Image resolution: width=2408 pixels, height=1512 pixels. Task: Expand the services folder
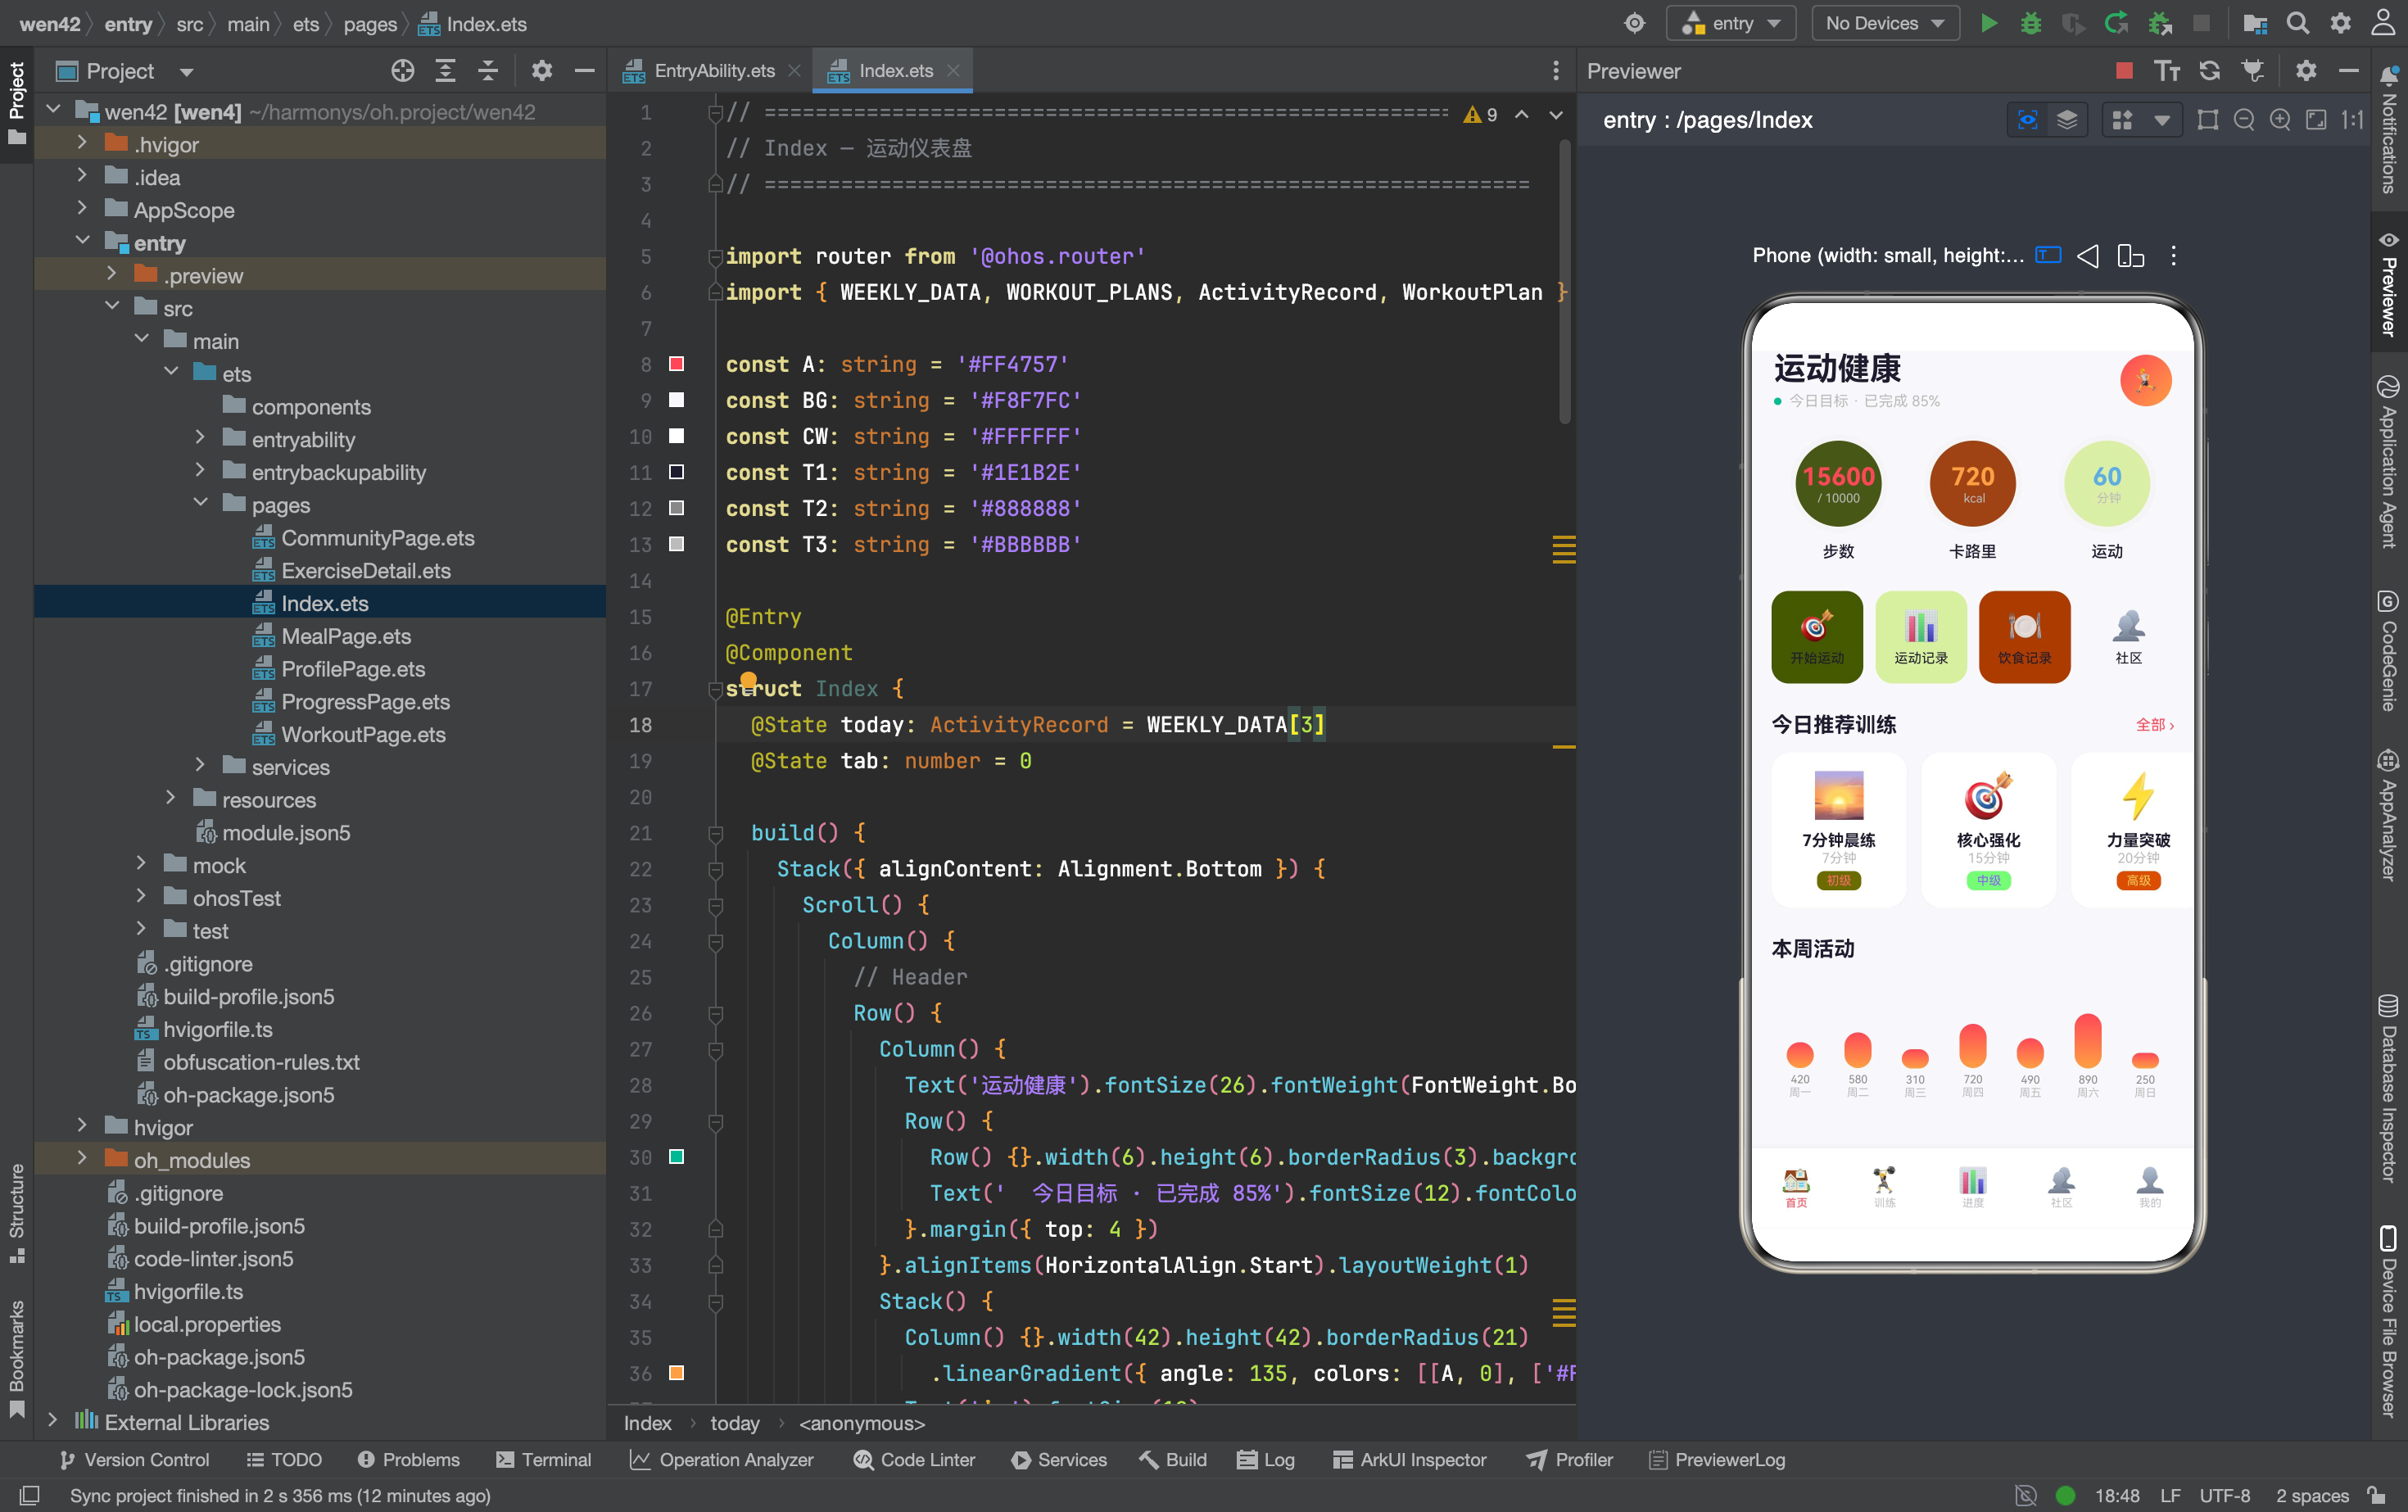click(x=200, y=766)
